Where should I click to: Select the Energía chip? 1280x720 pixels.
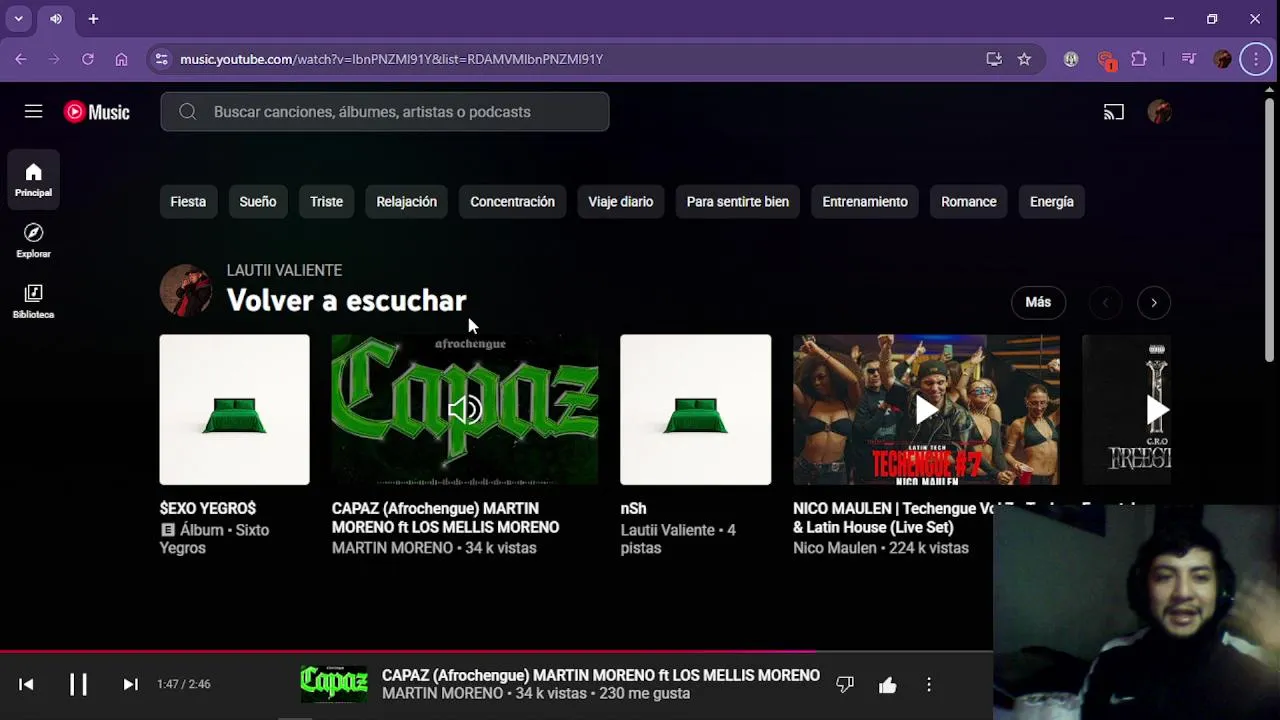point(1051,202)
